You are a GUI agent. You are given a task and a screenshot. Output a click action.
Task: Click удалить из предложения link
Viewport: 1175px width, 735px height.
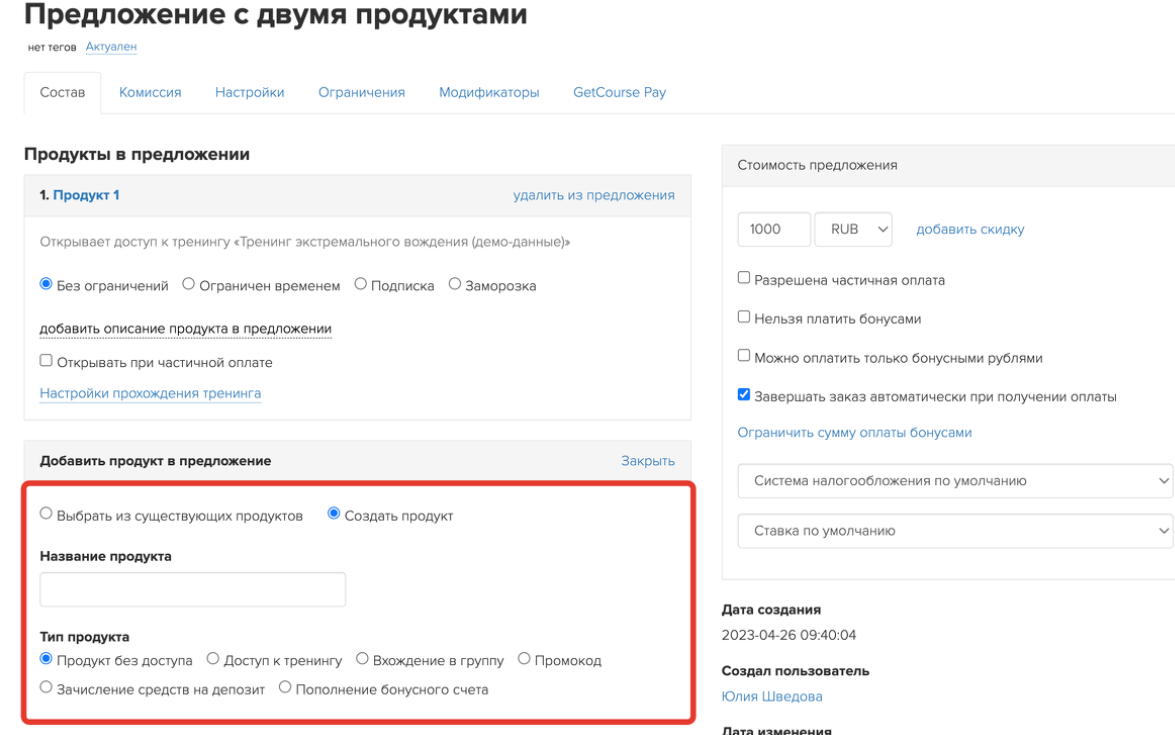tap(593, 195)
